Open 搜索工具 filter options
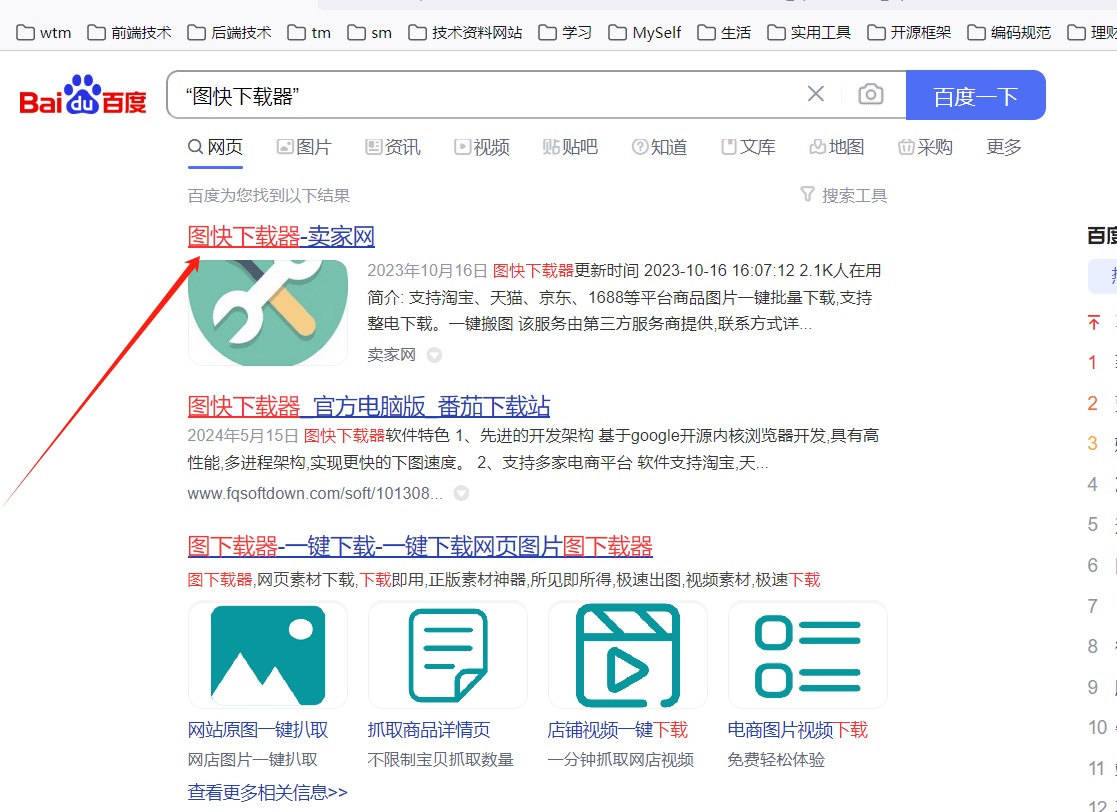Screen dimensions: 1117x812 [843, 195]
